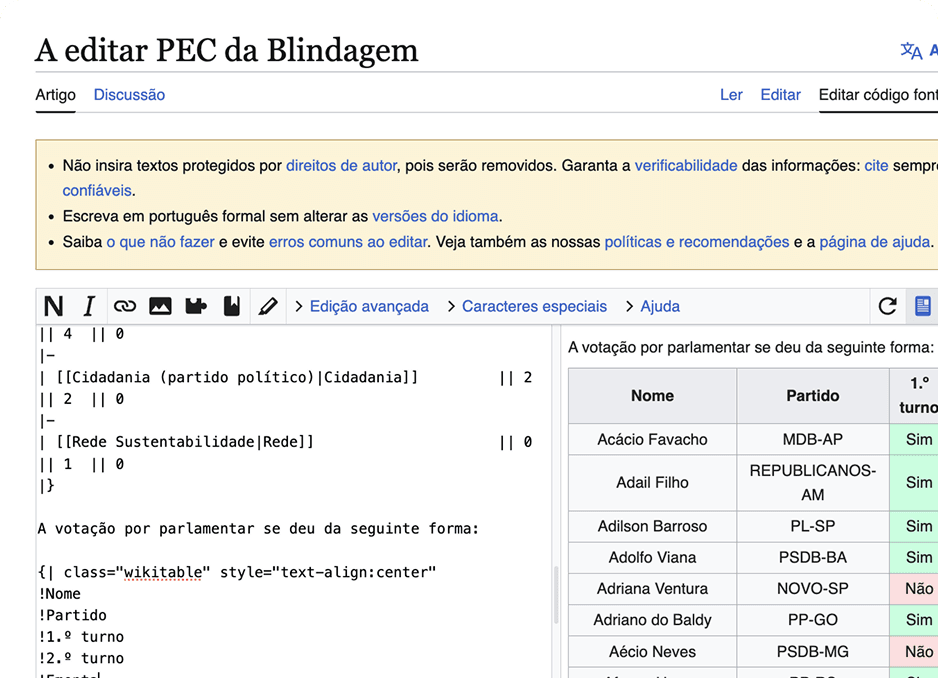Select the Editar código fonte tab

click(x=878, y=95)
